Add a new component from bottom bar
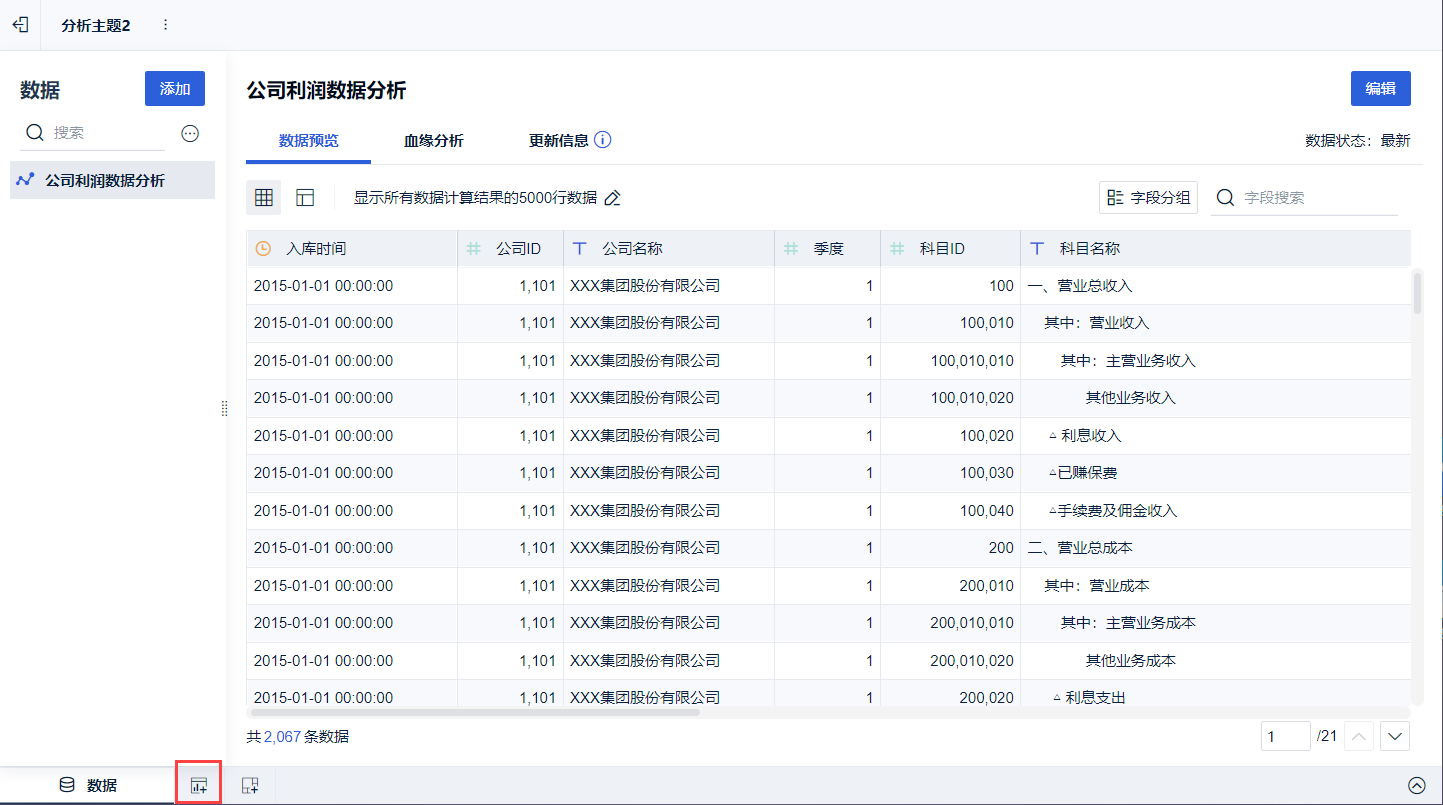The width and height of the screenshot is (1443, 805). click(199, 785)
